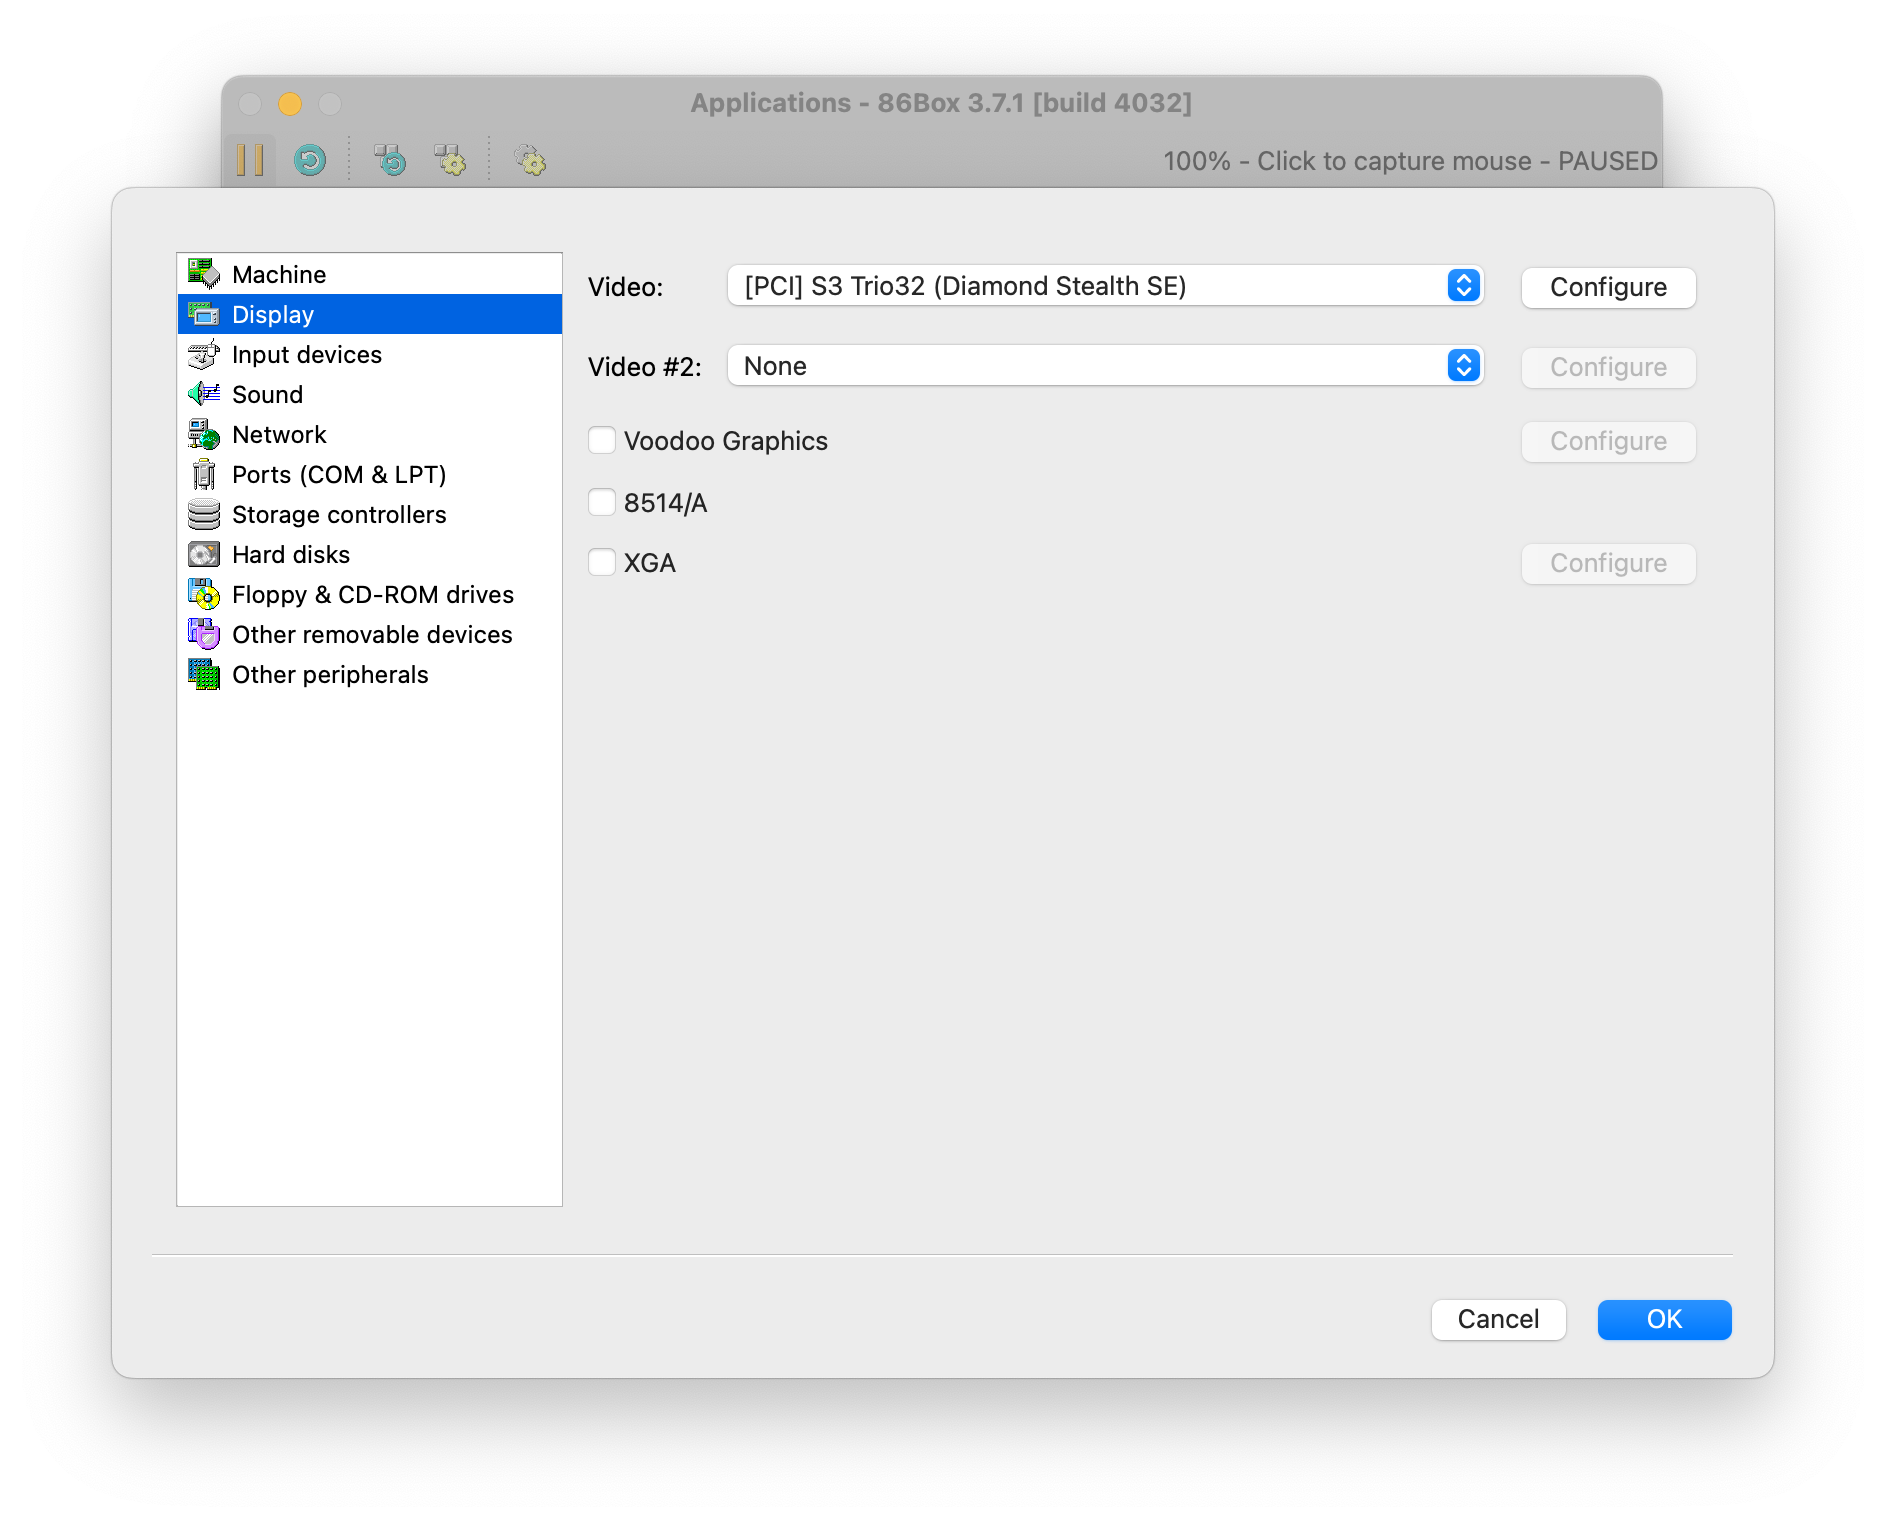The height and width of the screenshot is (1526, 1886).
Task: Open the Video #2 dropdown
Action: click(1105, 366)
